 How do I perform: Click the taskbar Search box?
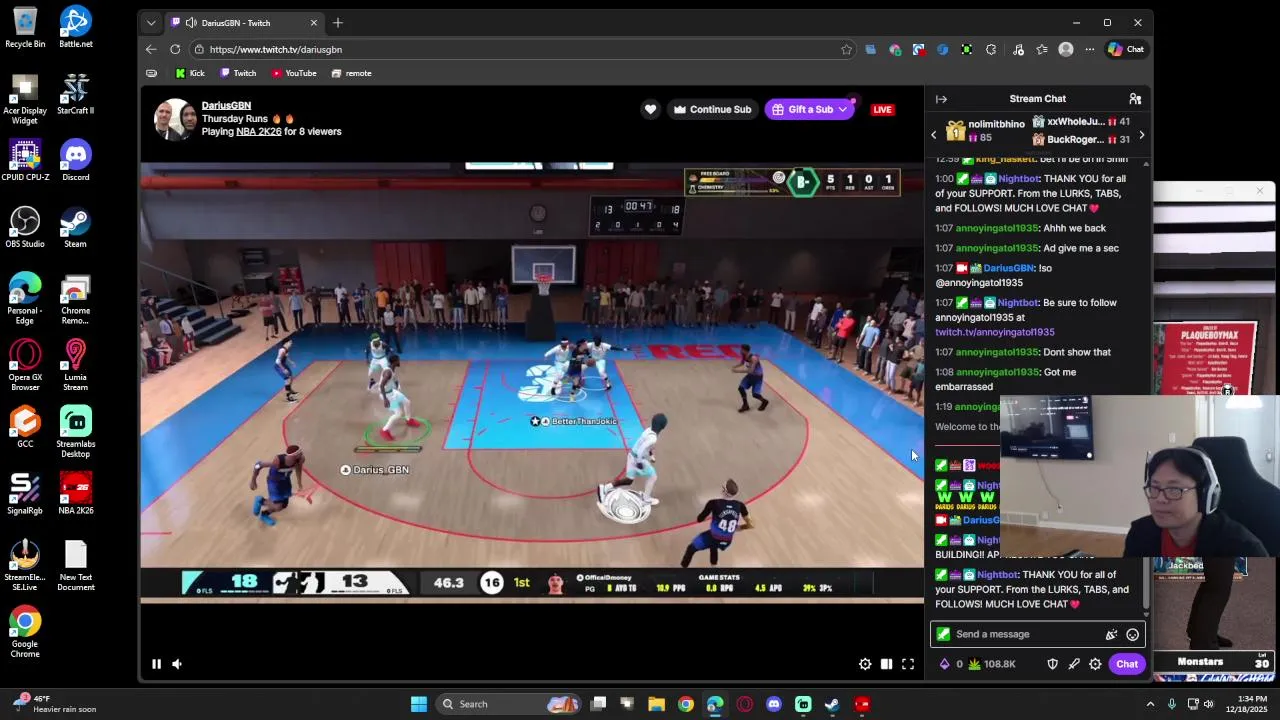tap(510, 704)
